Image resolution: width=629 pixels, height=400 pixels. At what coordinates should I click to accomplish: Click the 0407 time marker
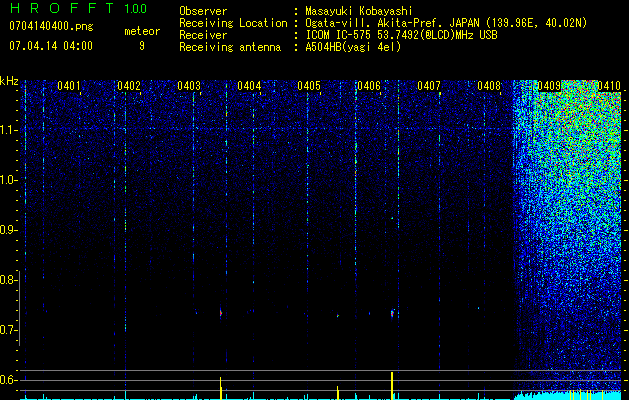(x=429, y=86)
